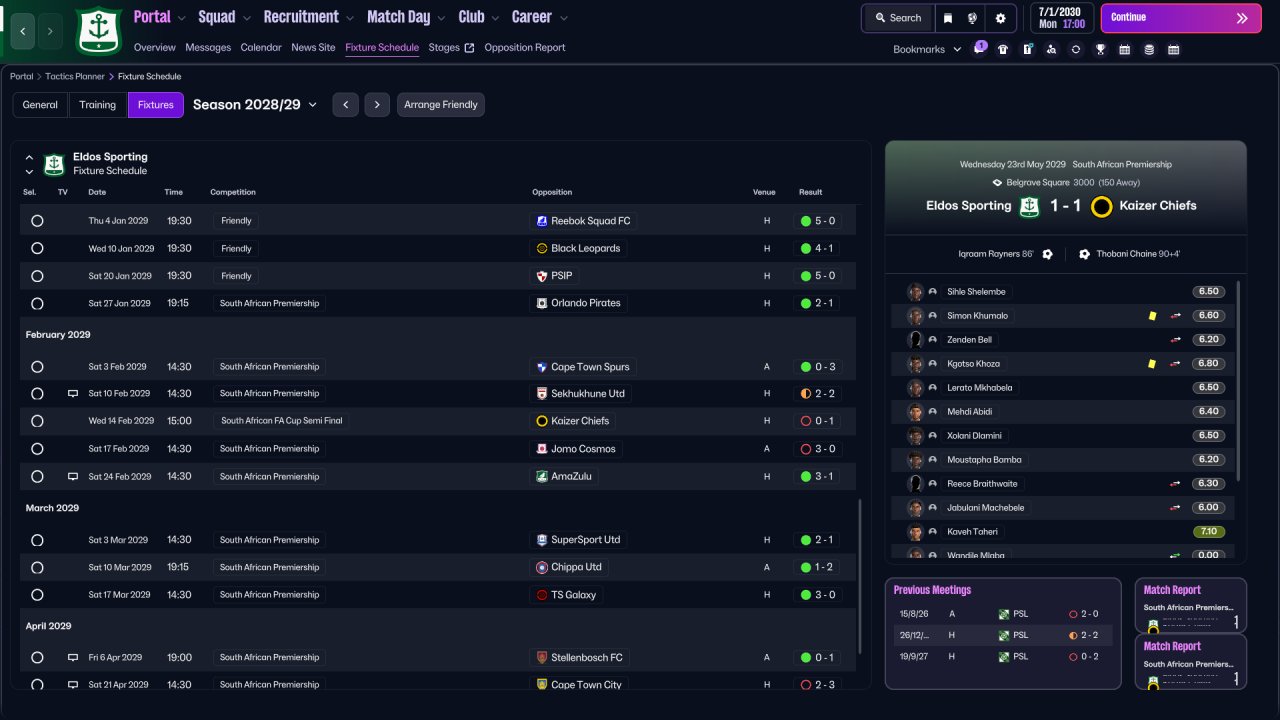
Task: Open the Season 2028/29 selector dropdown
Action: tap(255, 105)
